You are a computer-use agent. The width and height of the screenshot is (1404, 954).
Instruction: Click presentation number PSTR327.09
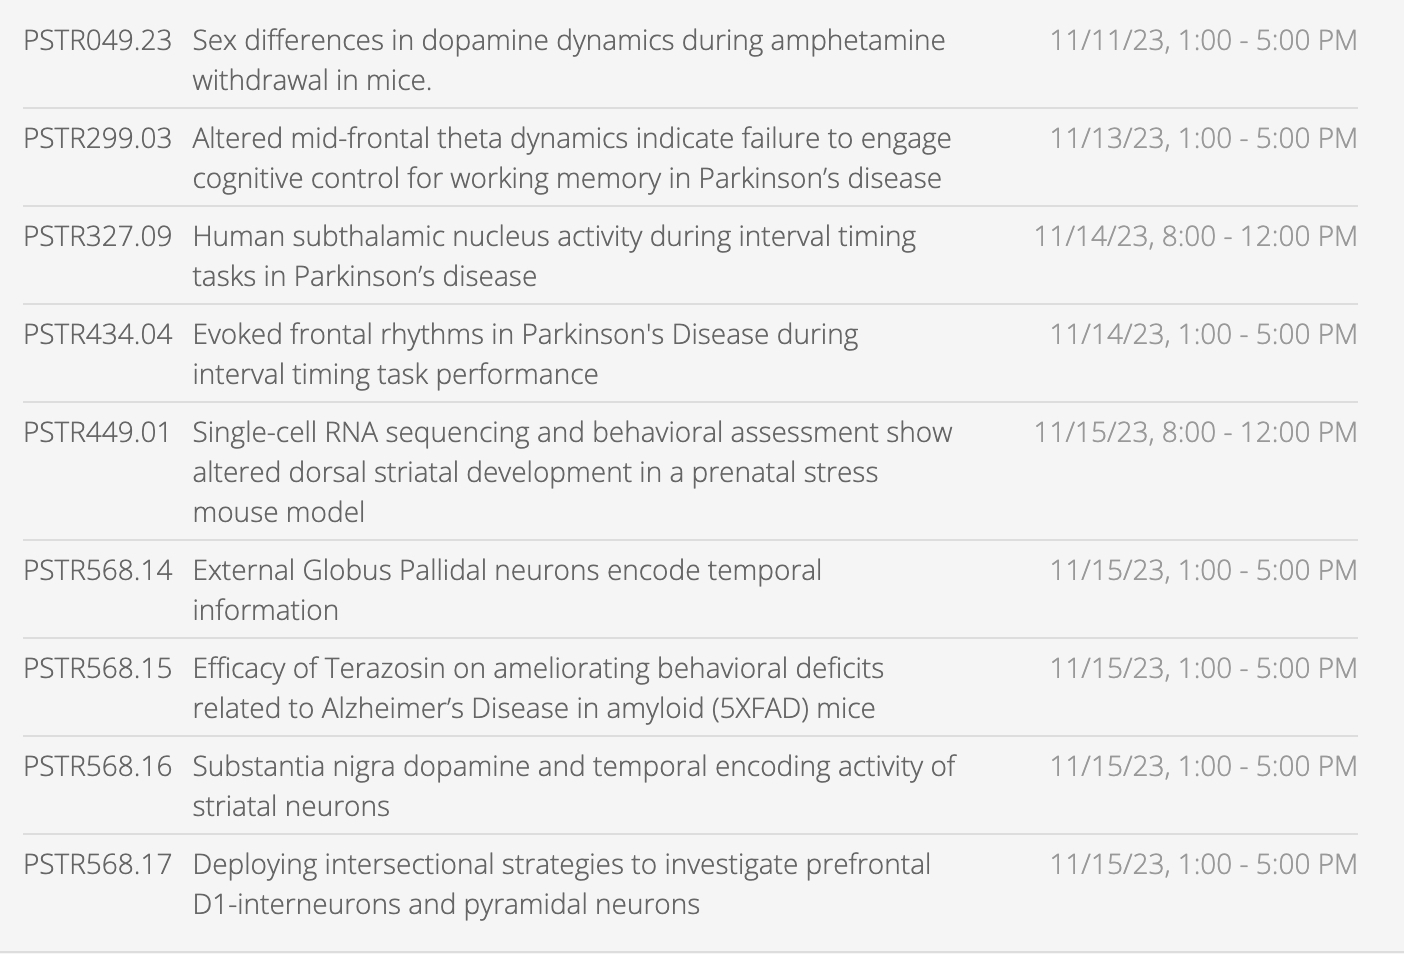(x=97, y=237)
